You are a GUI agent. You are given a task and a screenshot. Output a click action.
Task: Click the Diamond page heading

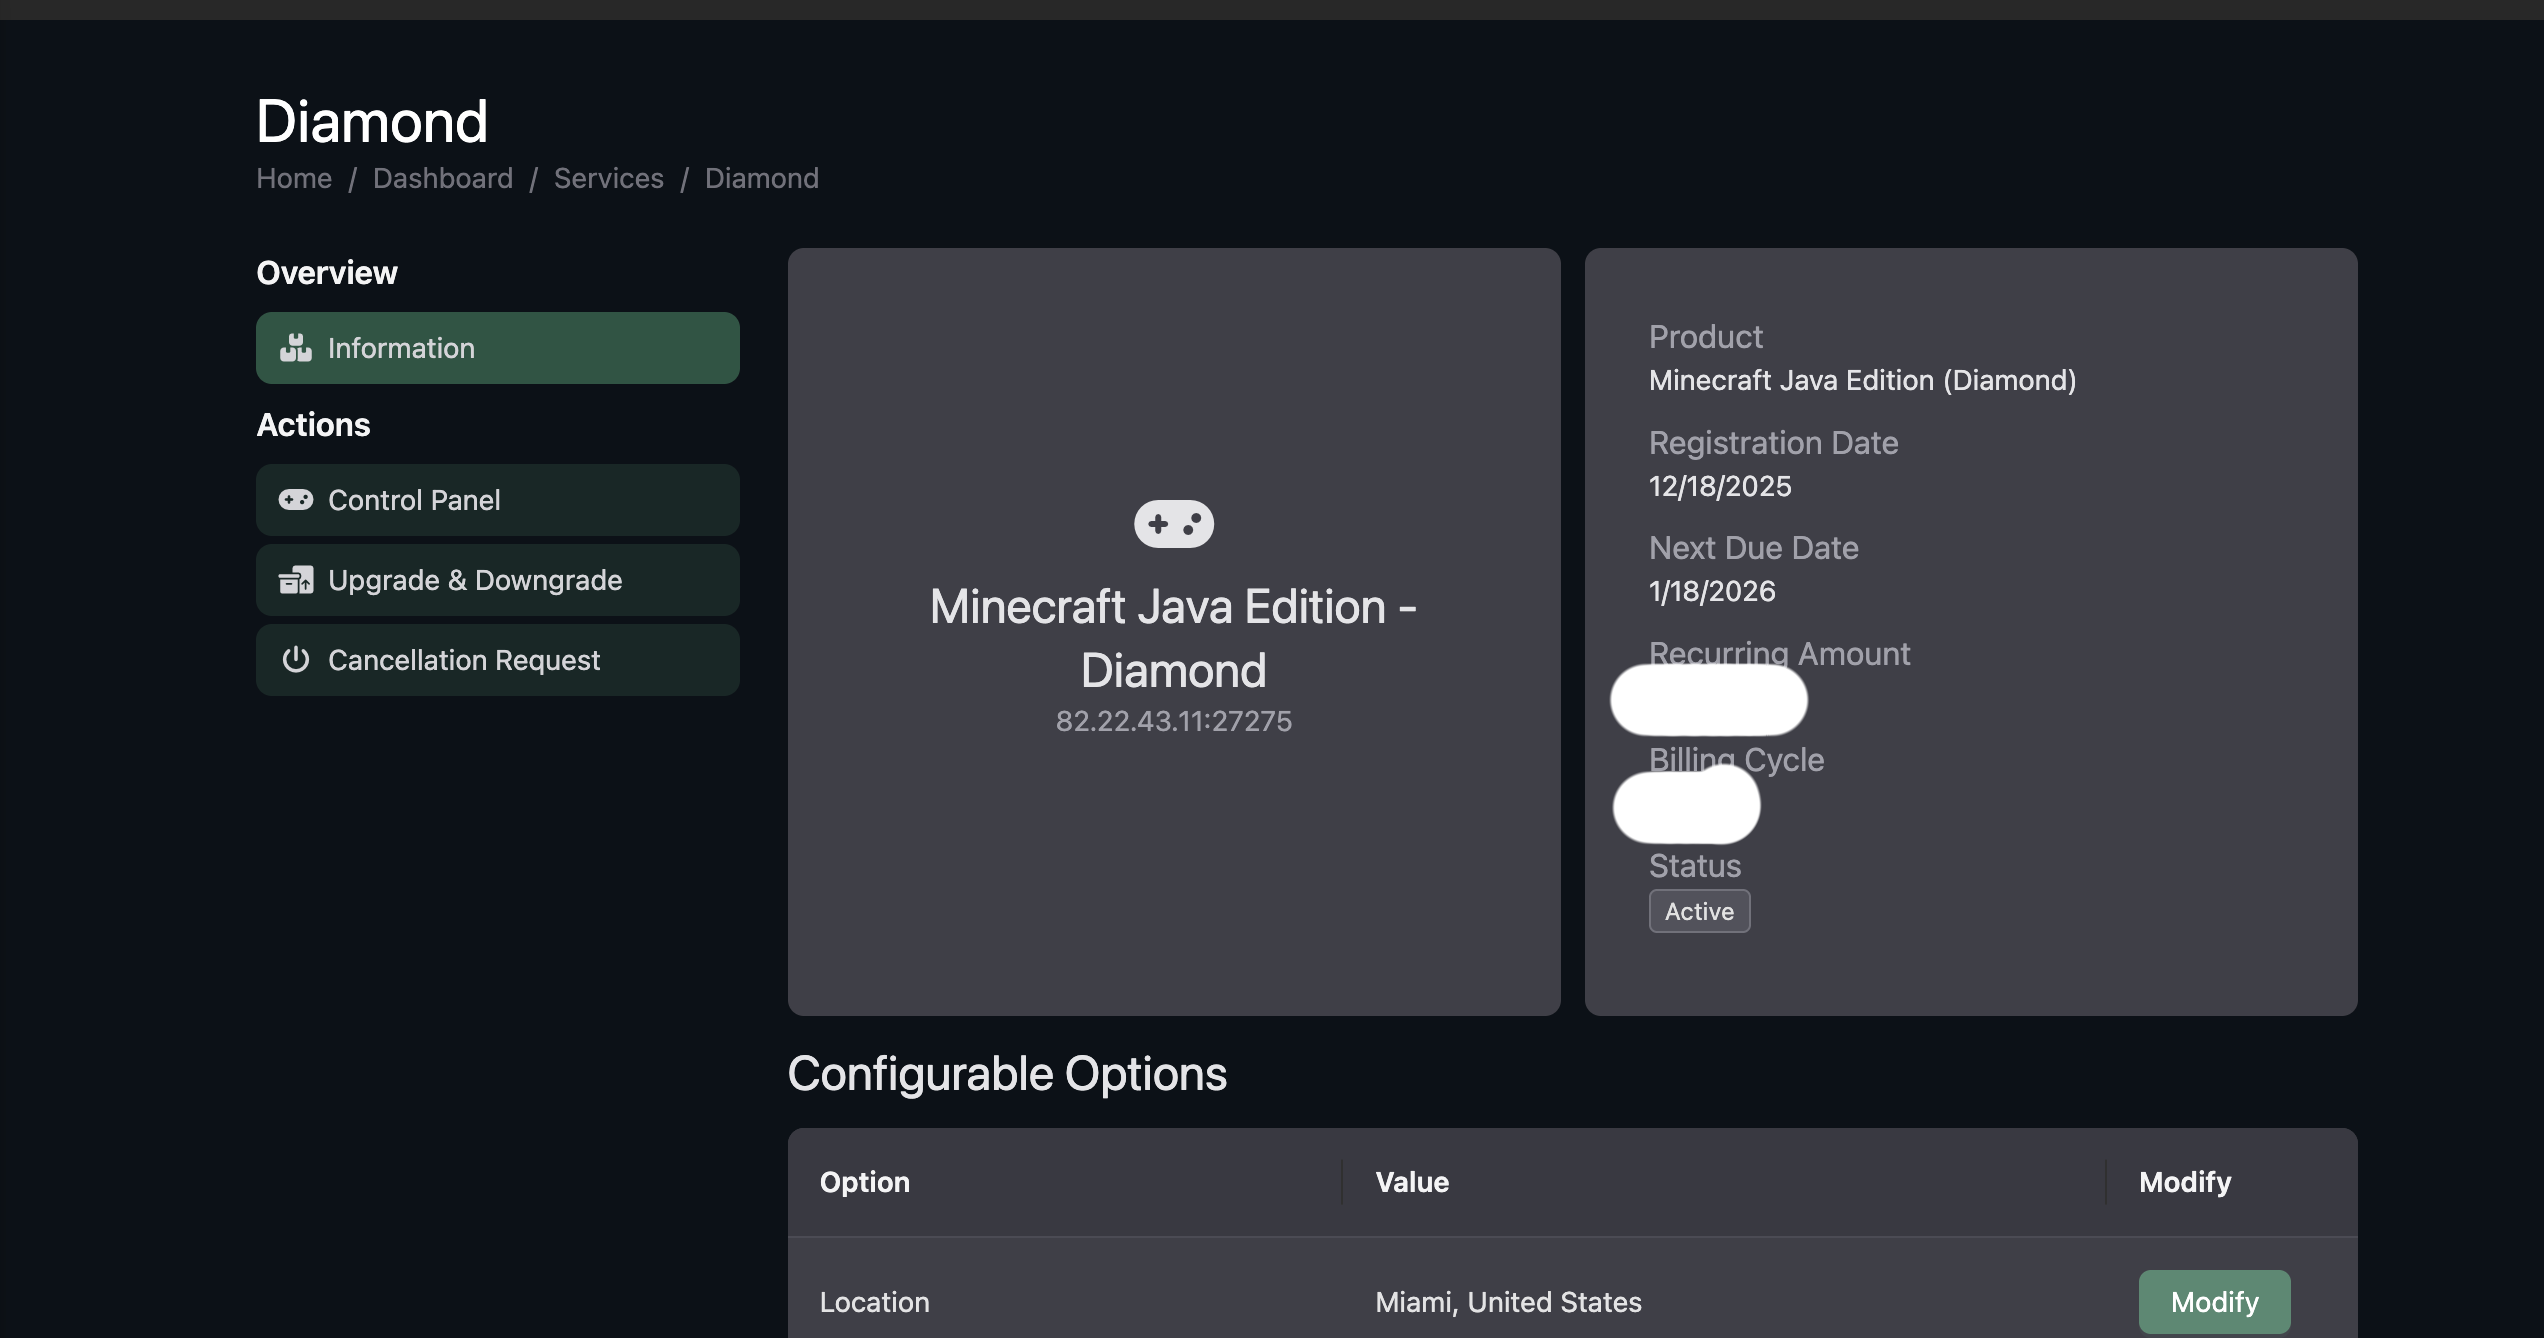click(371, 121)
